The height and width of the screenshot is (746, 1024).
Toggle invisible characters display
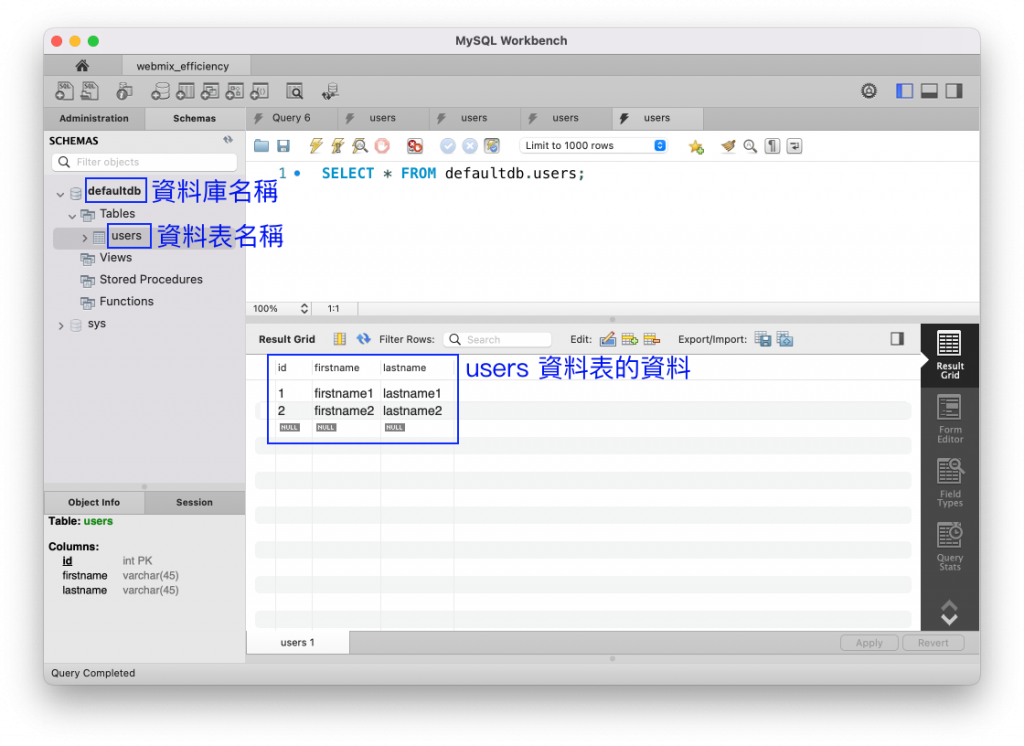[x=773, y=146]
